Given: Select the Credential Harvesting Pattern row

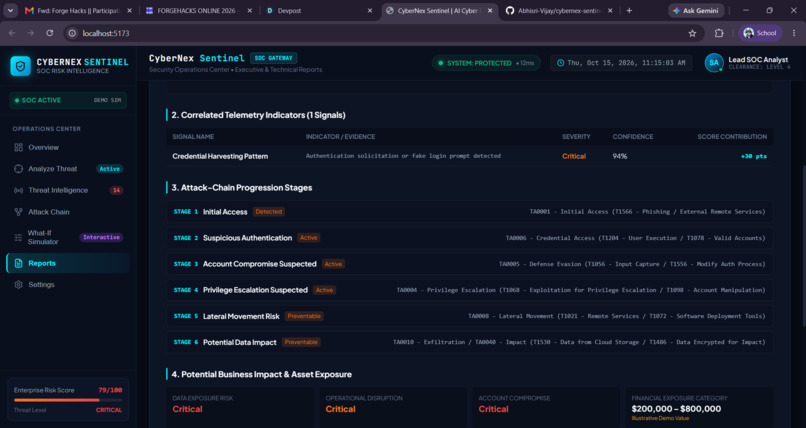Looking at the screenshot, I should click(x=469, y=156).
